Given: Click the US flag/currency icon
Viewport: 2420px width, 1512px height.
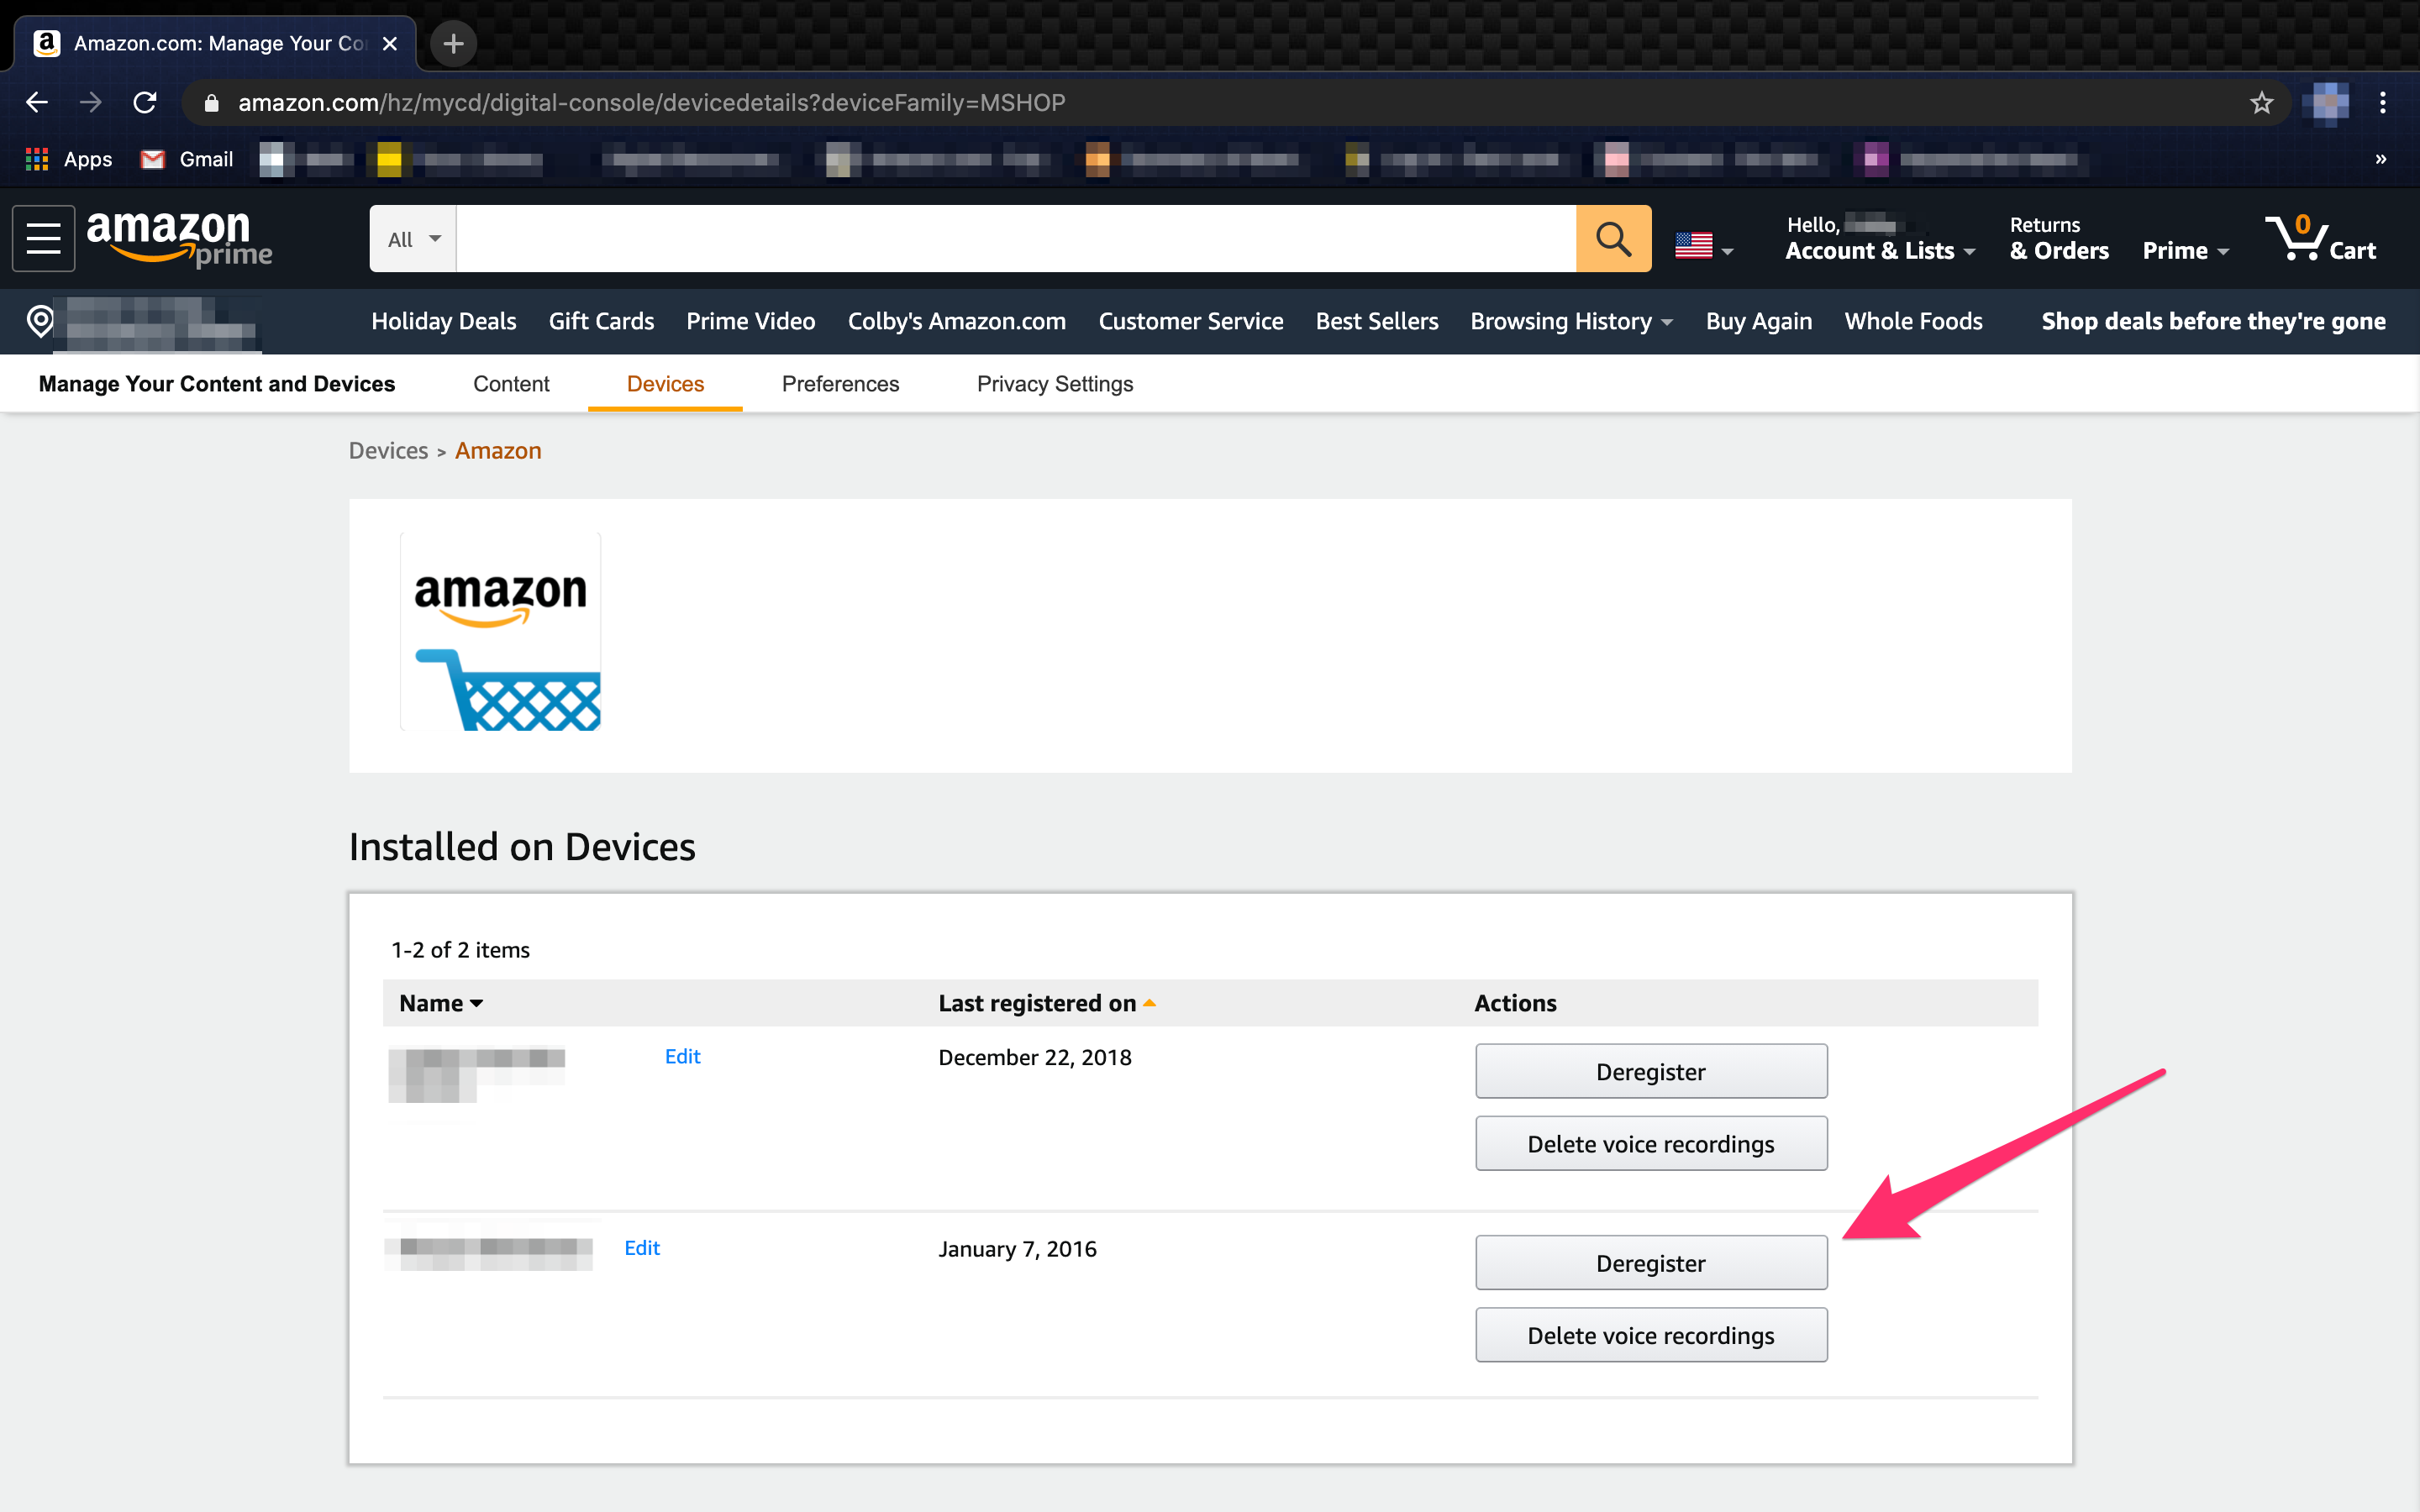Looking at the screenshot, I should pos(1699,244).
